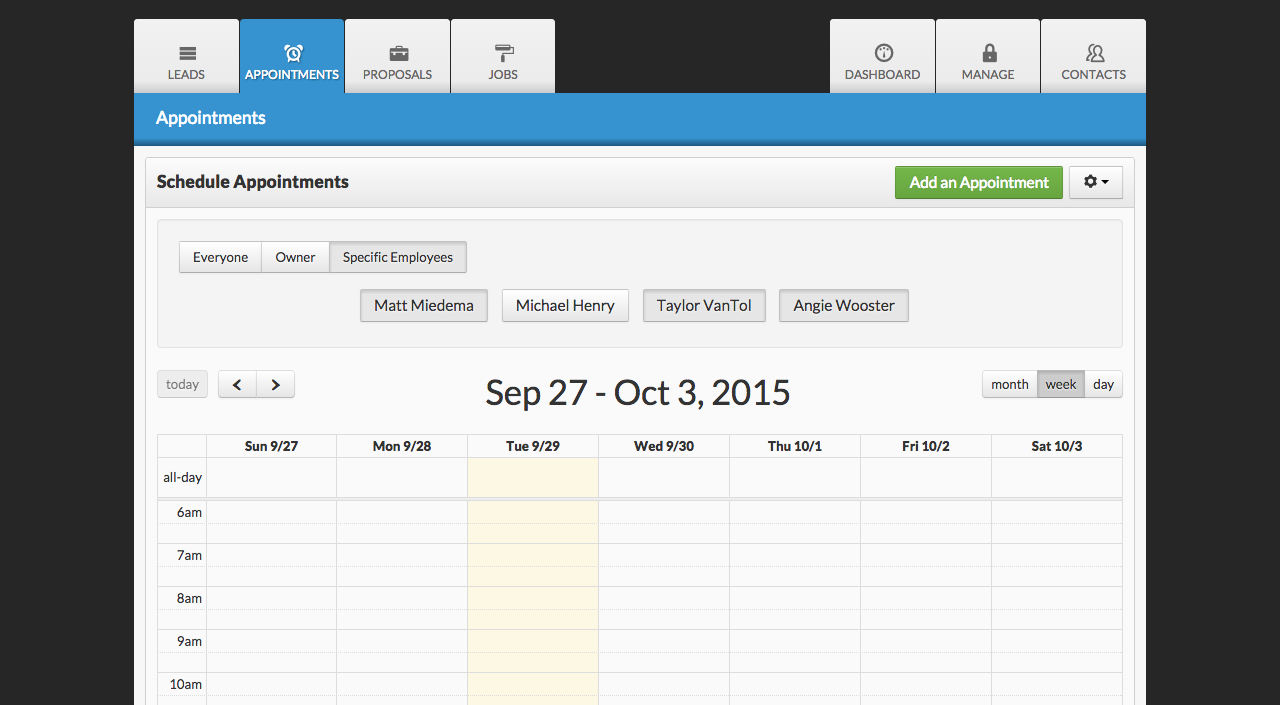Image resolution: width=1280 pixels, height=705 pixels.
Task: Click the 9am slot on Mon 9/28
Action: pyautogui.click(x=402, y=641)
